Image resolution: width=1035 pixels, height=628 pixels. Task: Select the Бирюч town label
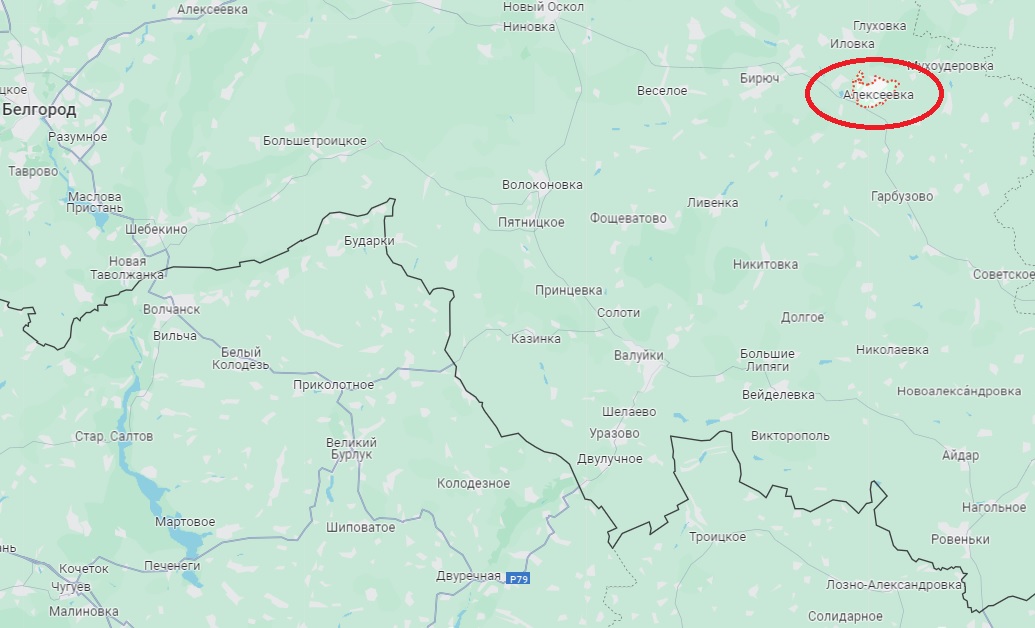click(760, 79)
